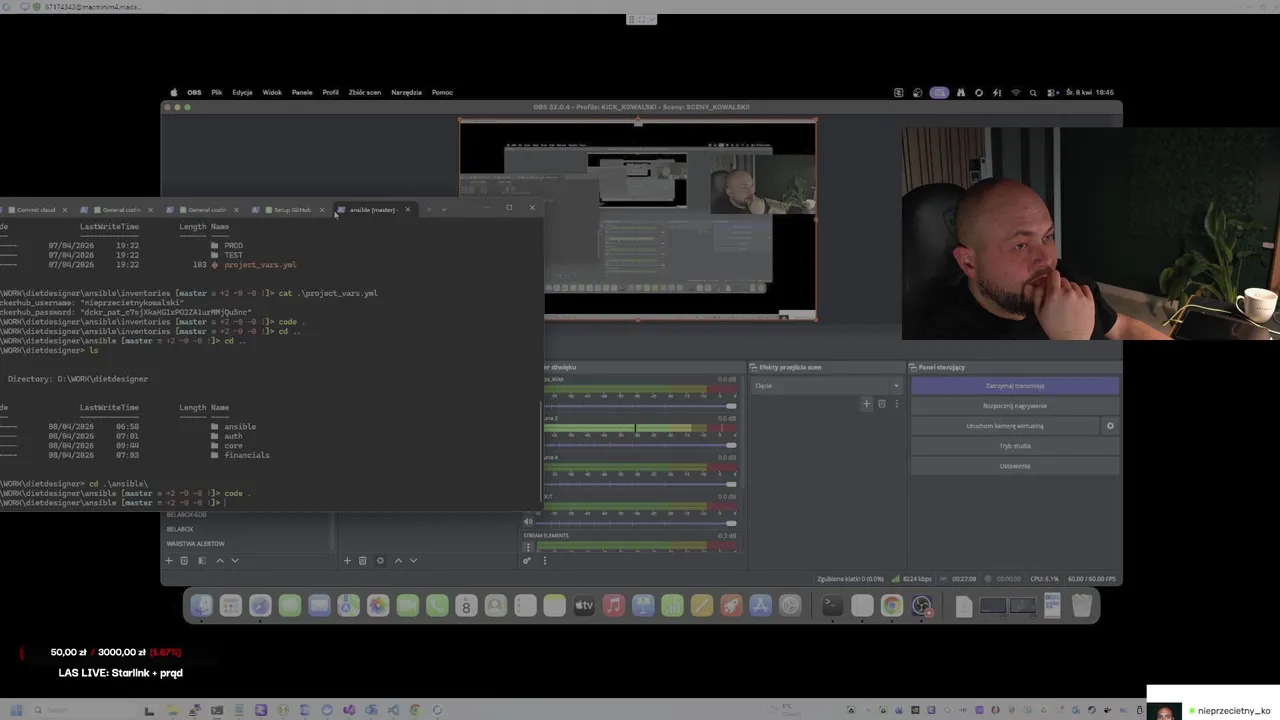This screenshot has width=1280, height=720.
Task: Add a new scene in OBS
Action: (x=169, y=561)
